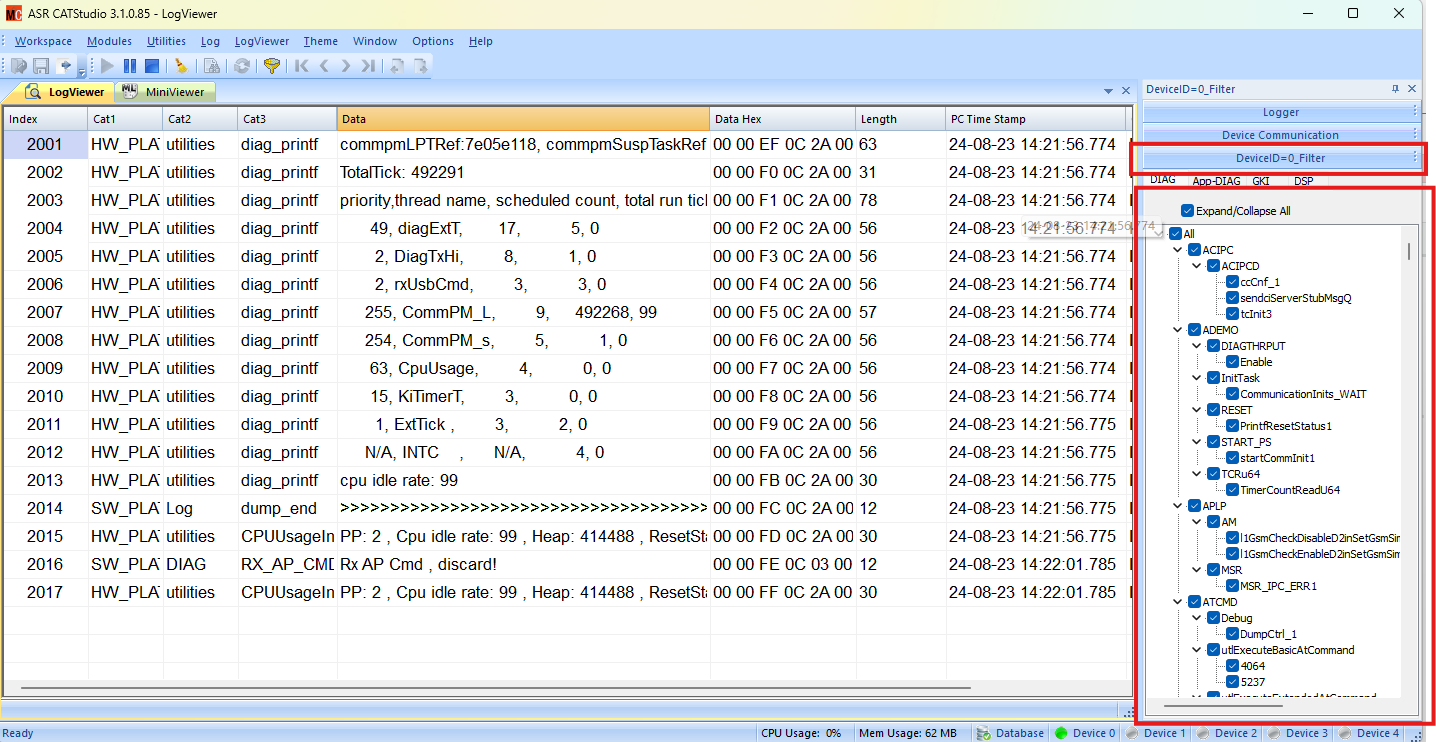Click the broom Clear log icon
The height and width of the screenshot is (742, 1436).
click(x=181, y=66)
